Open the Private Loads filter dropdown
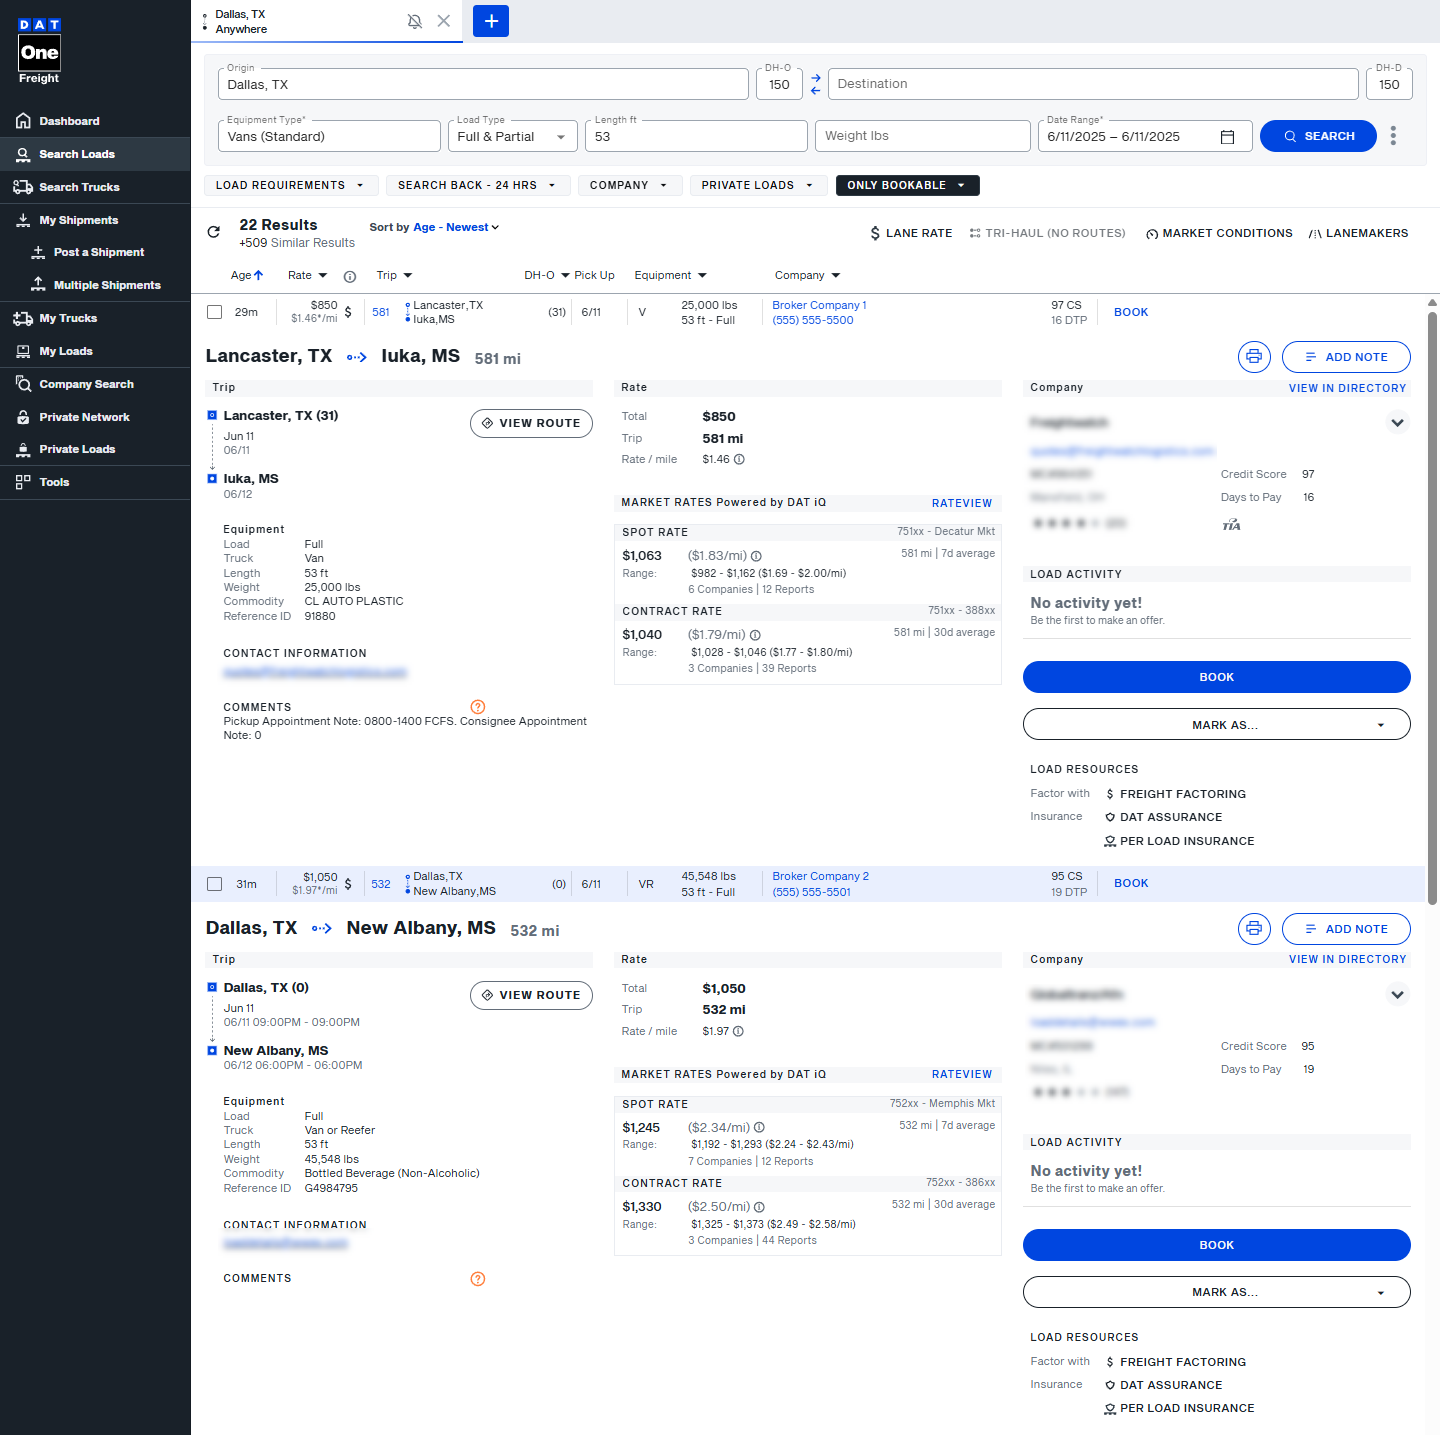1440x1435 pixels. click(x=758, y=185)
